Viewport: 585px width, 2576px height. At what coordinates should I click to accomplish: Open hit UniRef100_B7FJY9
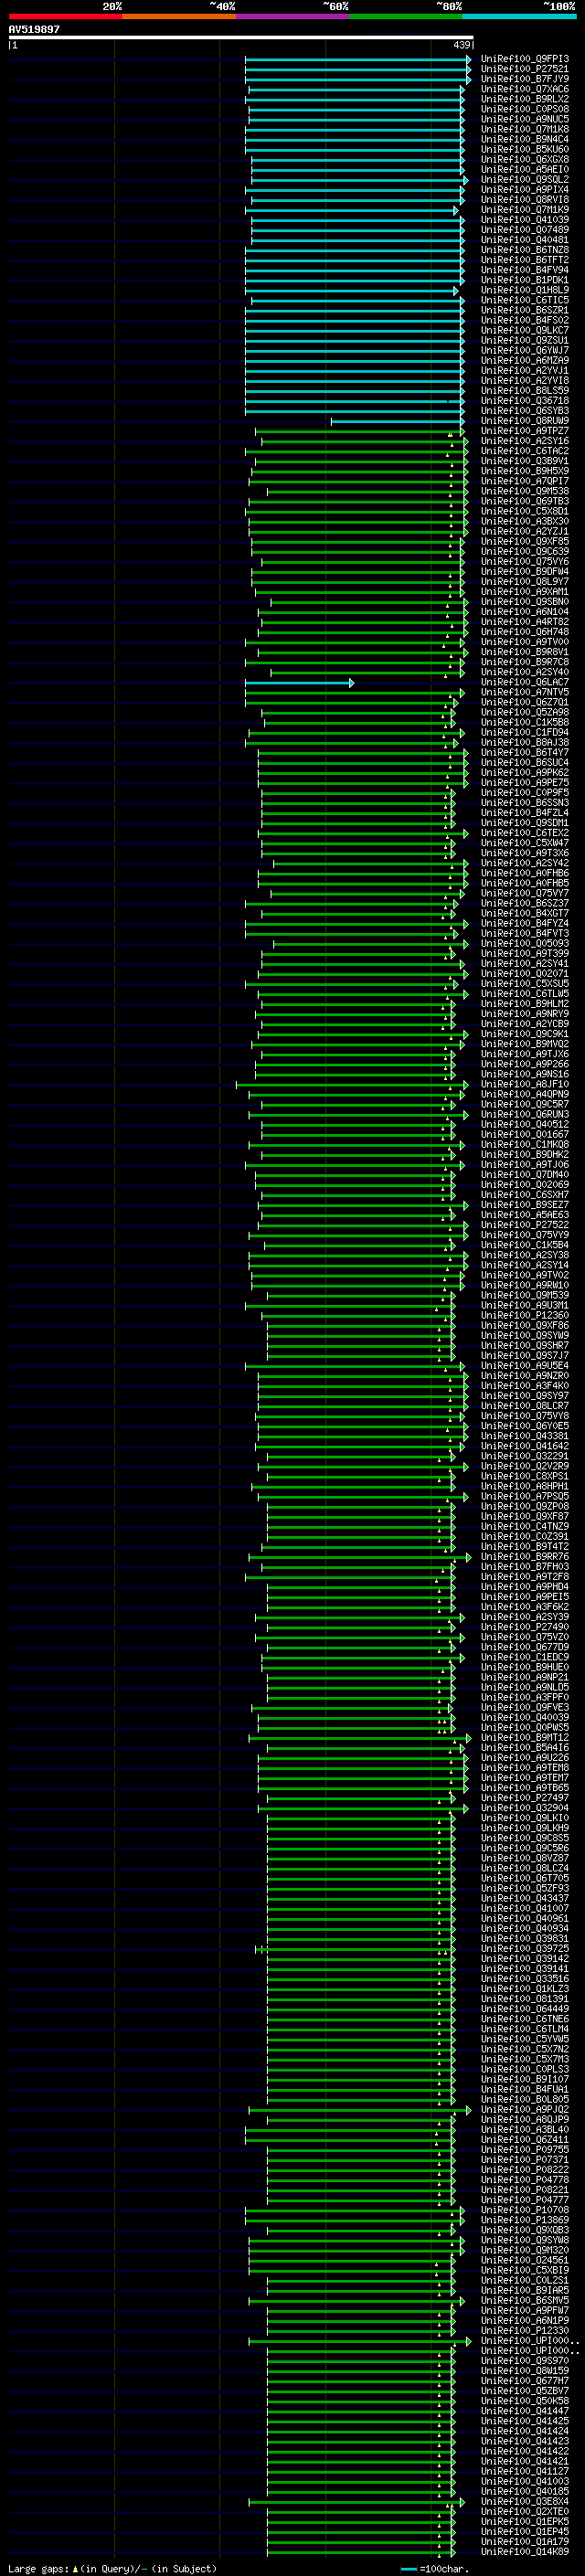tap(524, 79)
